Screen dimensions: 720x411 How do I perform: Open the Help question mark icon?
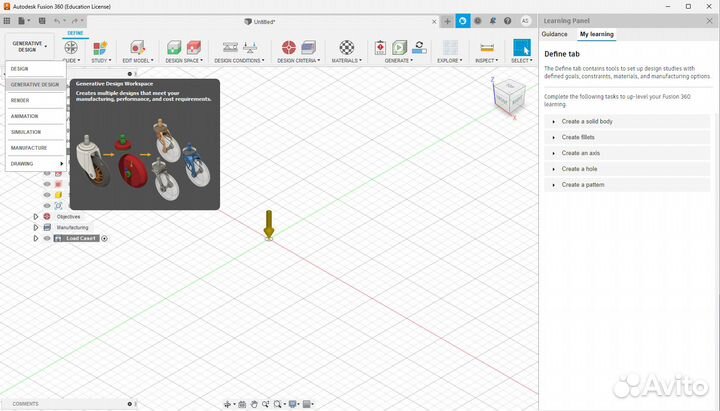(x=507, y=21)
